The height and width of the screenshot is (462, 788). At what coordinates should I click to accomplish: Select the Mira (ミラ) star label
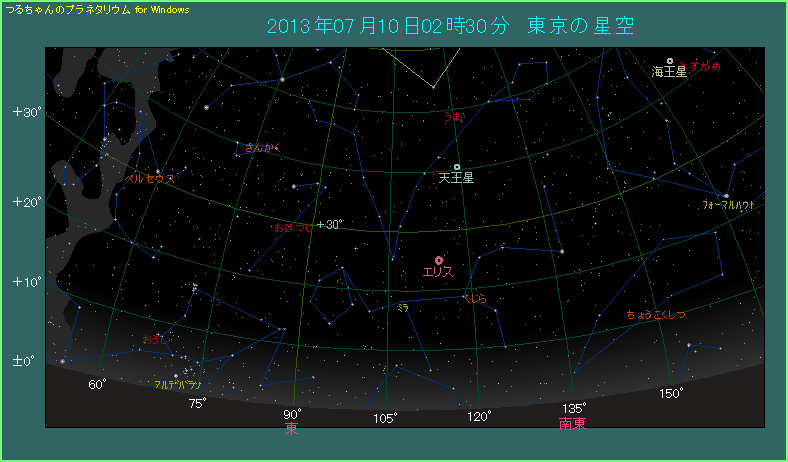(x=402, y=307)
